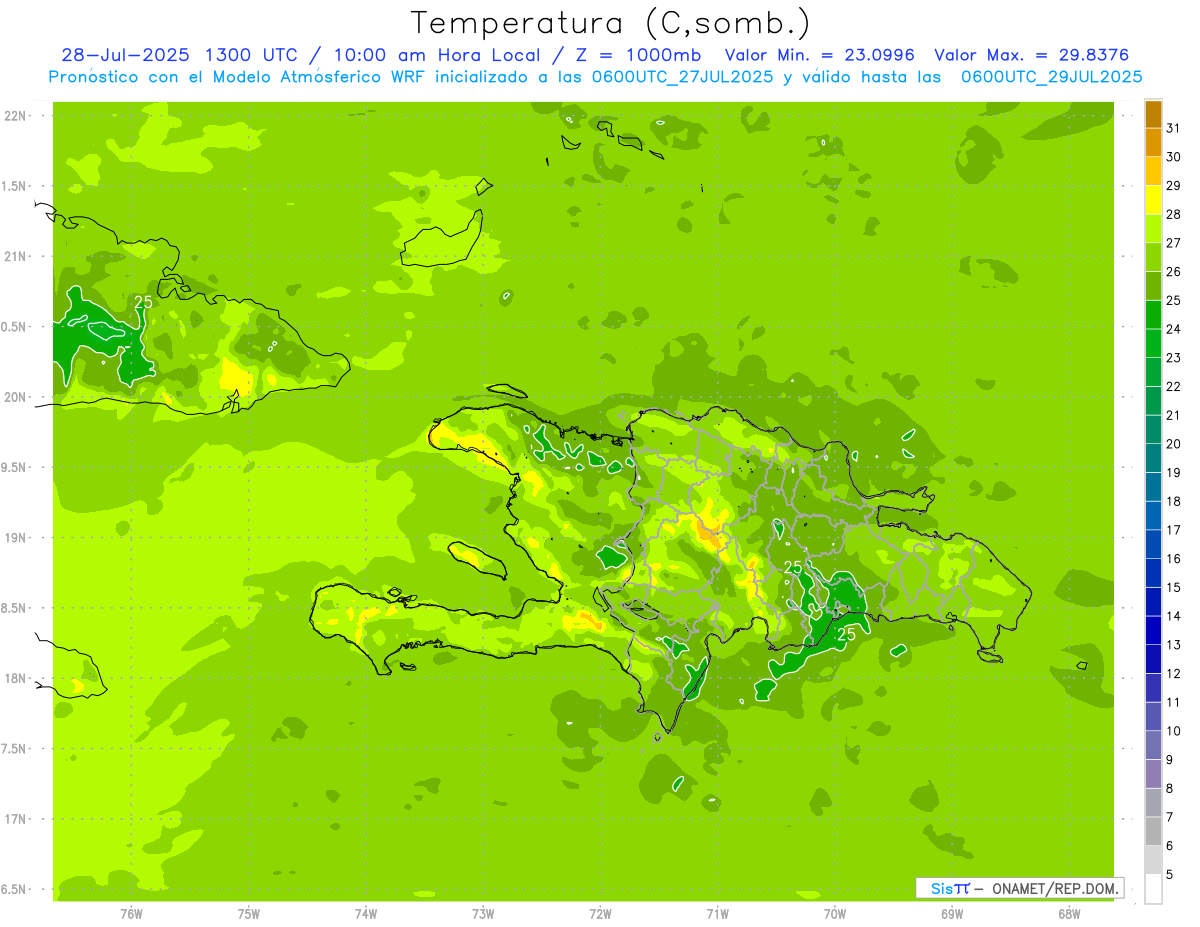Click the "70W" longitude axis label
This screenshot has width=1200, height=927.
coord(835,914)
